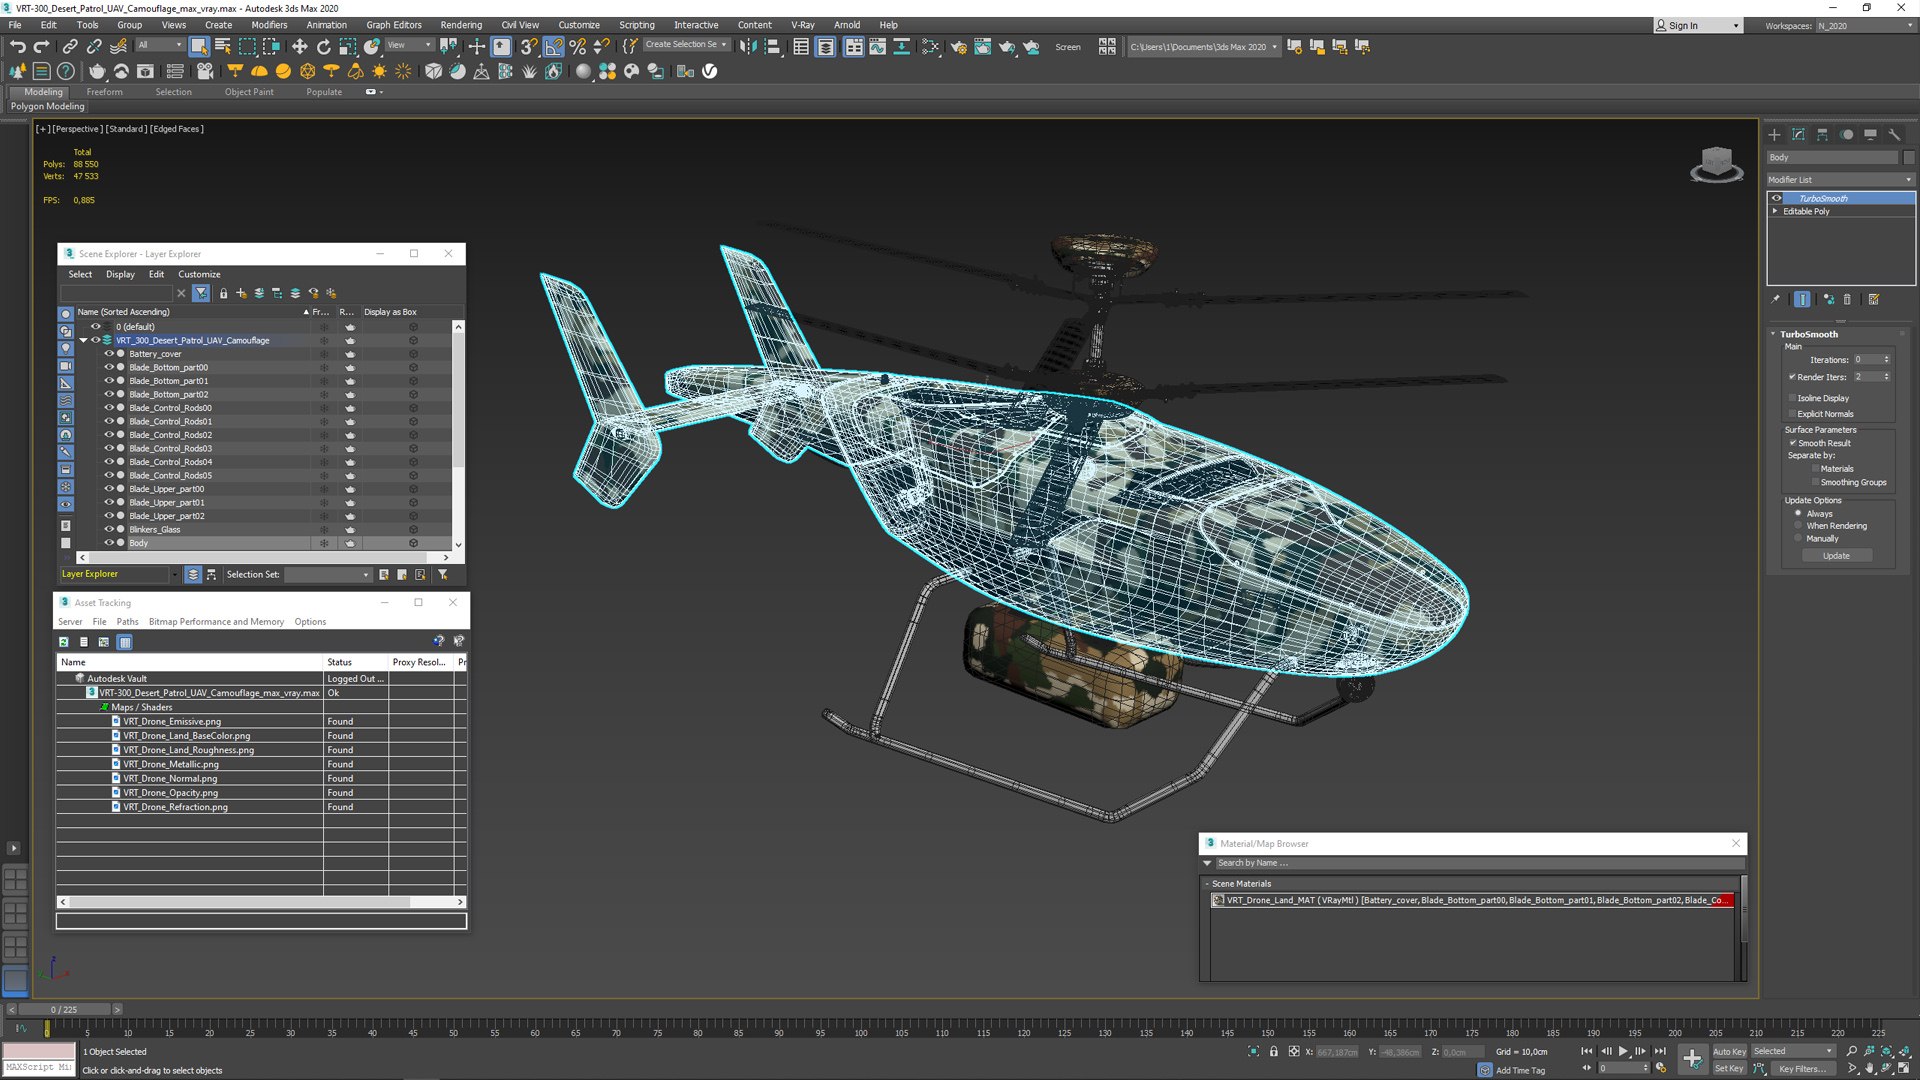This screenshot has width=1920, height=1080.
Task: Open the Create tab in command panel
Action: click(1774, 134)
